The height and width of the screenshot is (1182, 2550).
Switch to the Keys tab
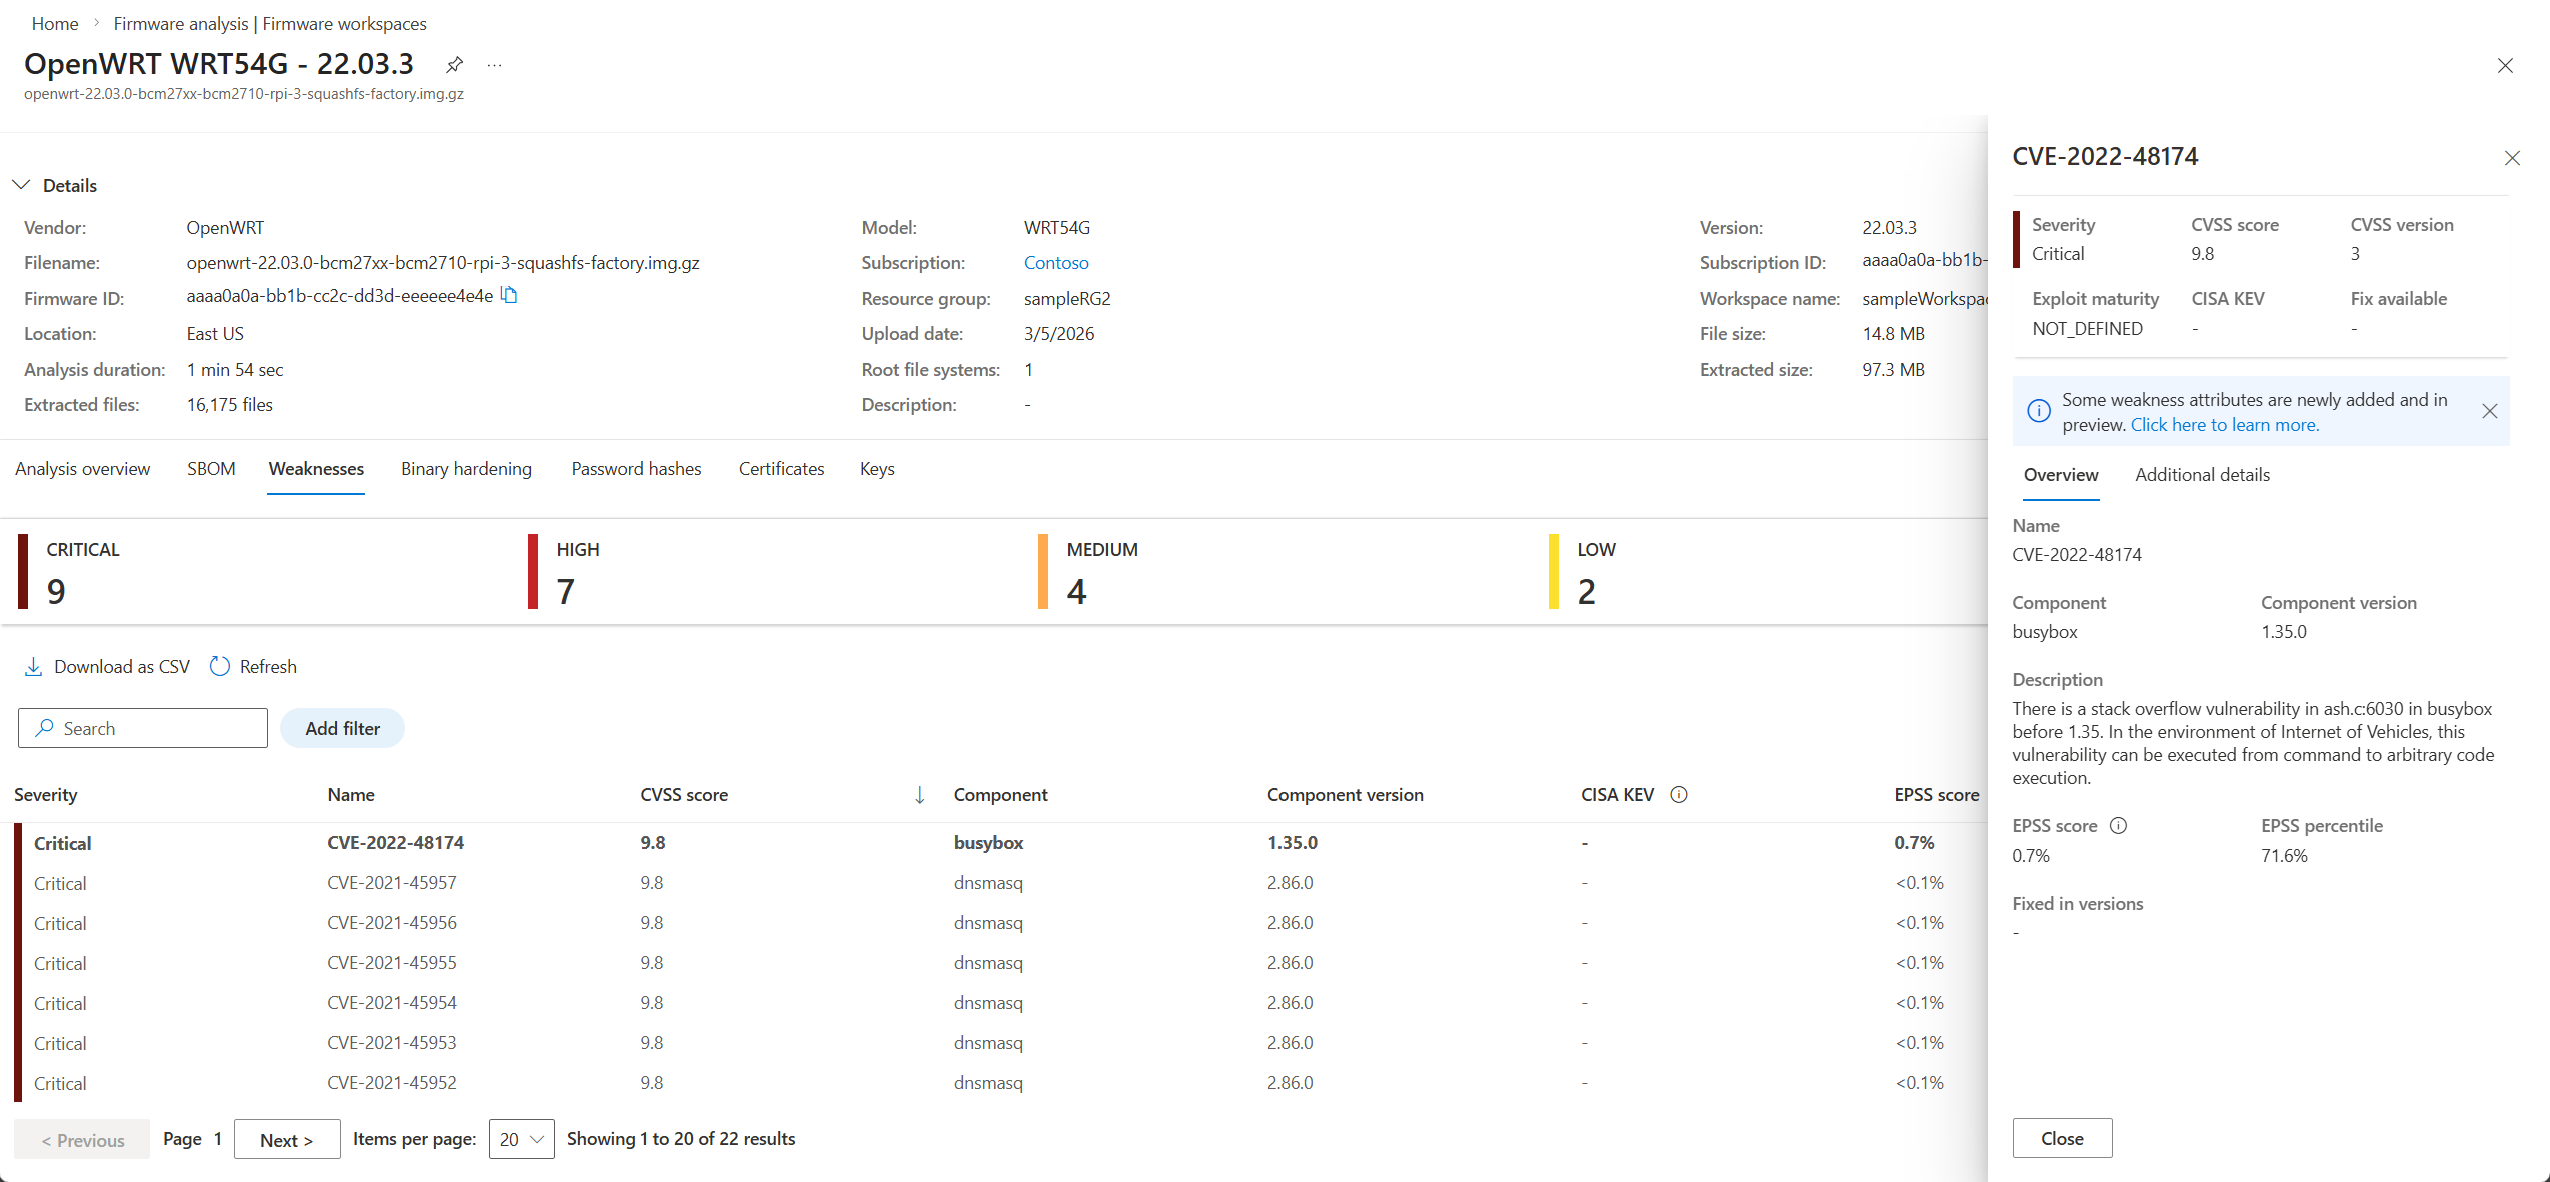[877, 469]
